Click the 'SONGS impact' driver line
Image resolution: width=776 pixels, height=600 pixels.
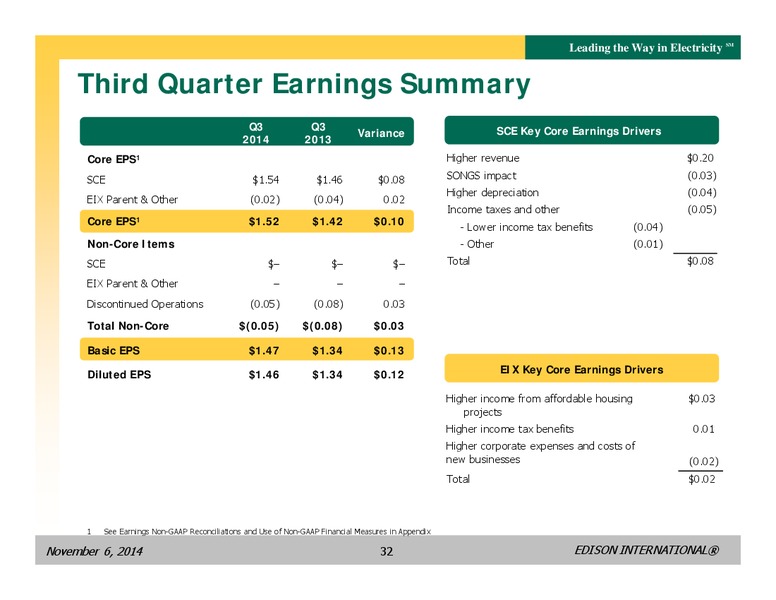481,176
